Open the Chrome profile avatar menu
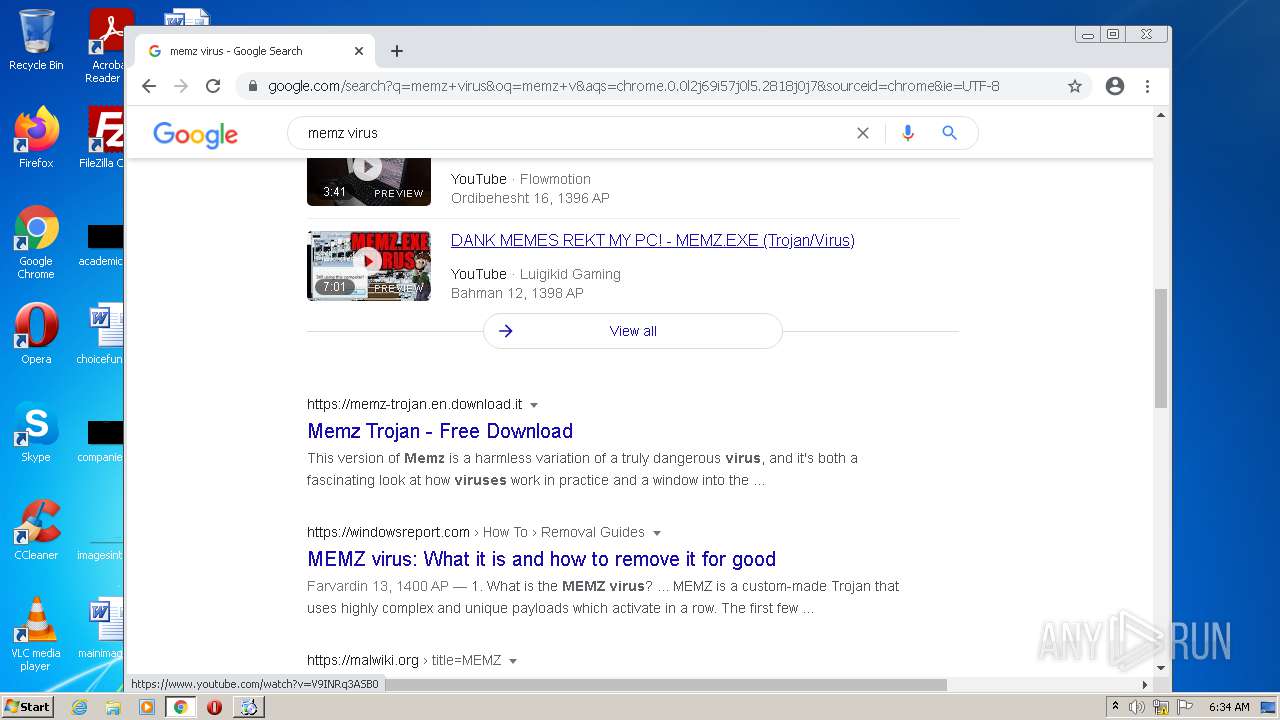Image resolution: width=1280 pixels, height=720 pixels. (x=1115, y=86)
